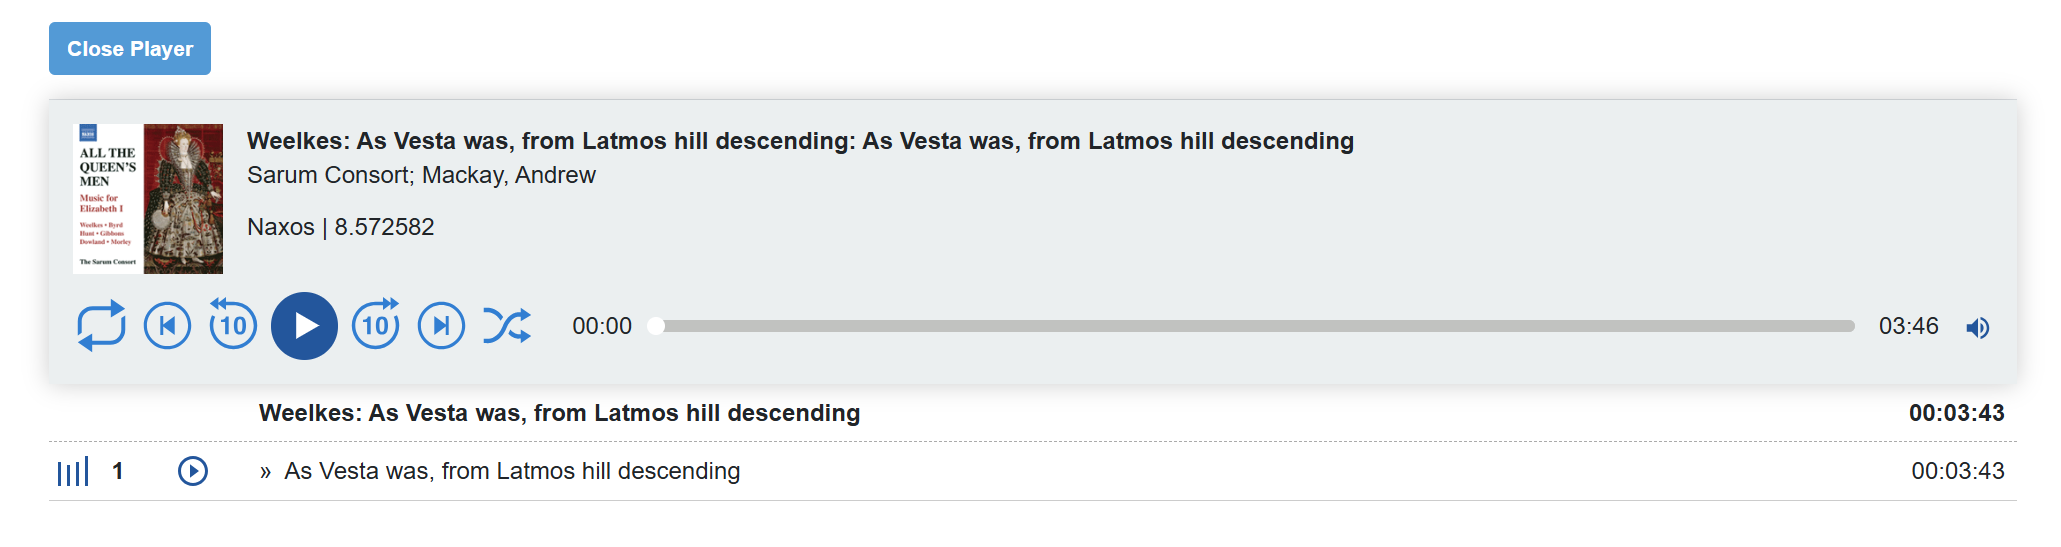This screenshot has height=547, width=2061.
Task: Click the now-playing title in the player
Action: tap(800, 141)
